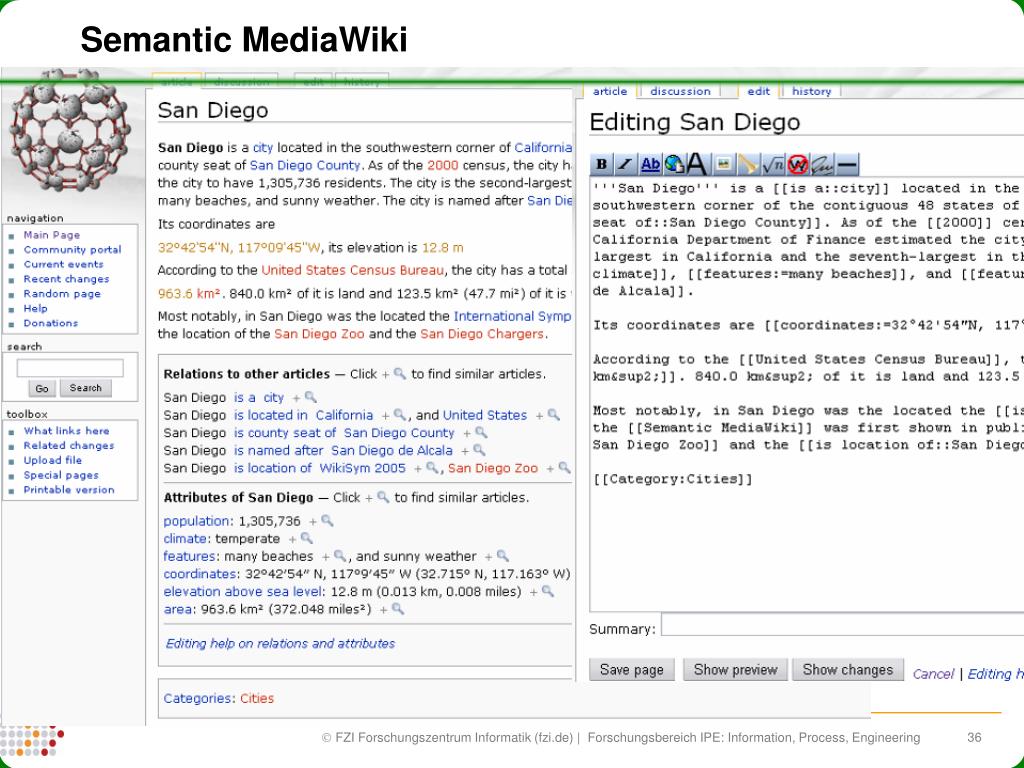Click magnifier next to United States relation
Screen dimensions: 1024x768
[554, 415]
